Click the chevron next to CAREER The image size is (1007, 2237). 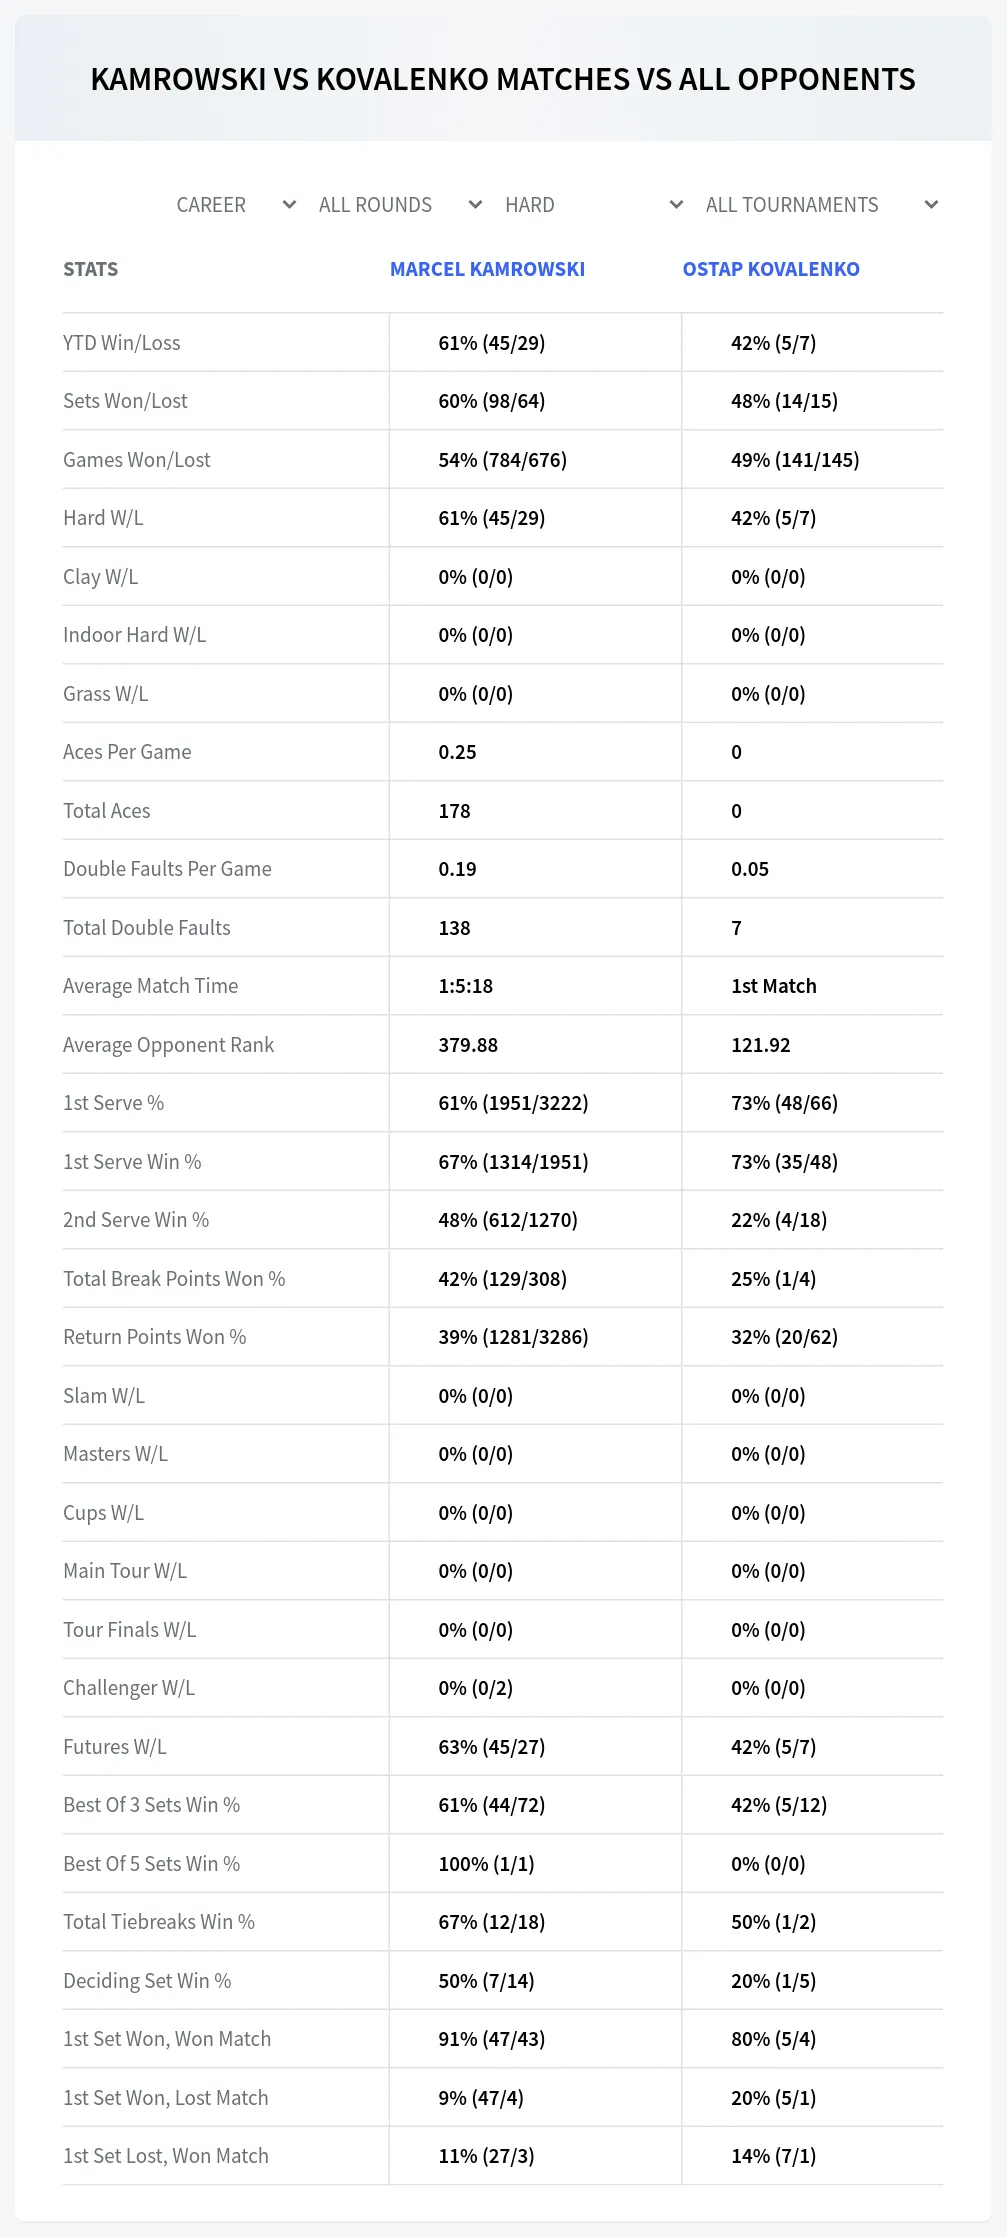tap(289, 205)
